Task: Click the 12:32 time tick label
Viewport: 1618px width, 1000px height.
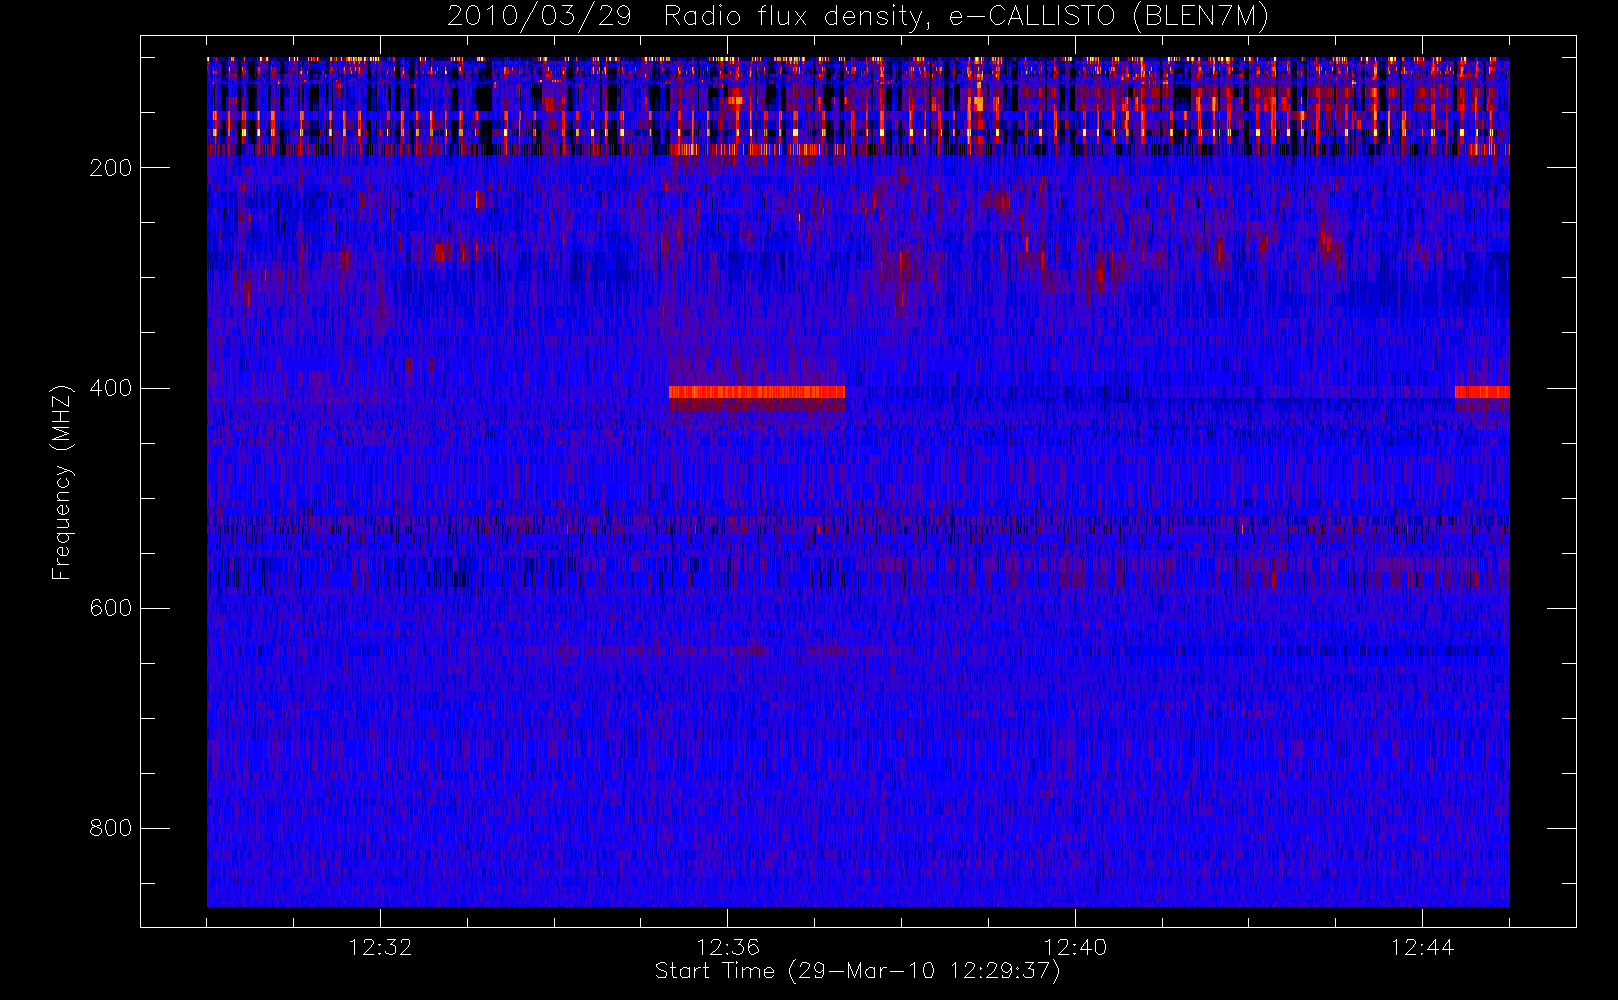Action: coord(380,947)
